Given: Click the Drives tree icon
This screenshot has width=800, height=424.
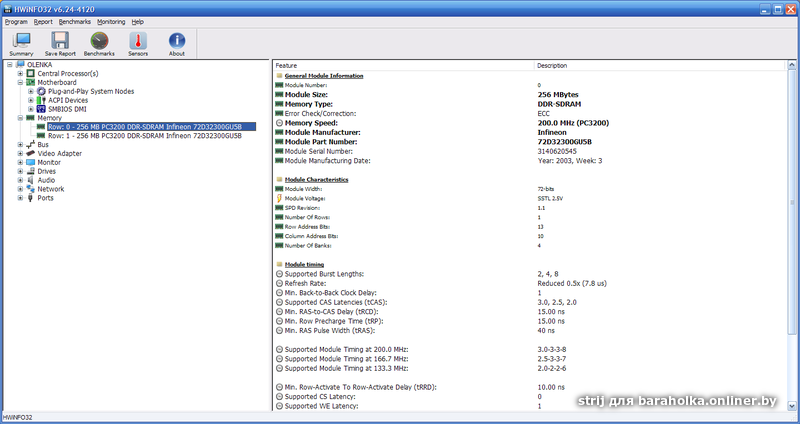Looking at the screenshot, I should (31, 171).
